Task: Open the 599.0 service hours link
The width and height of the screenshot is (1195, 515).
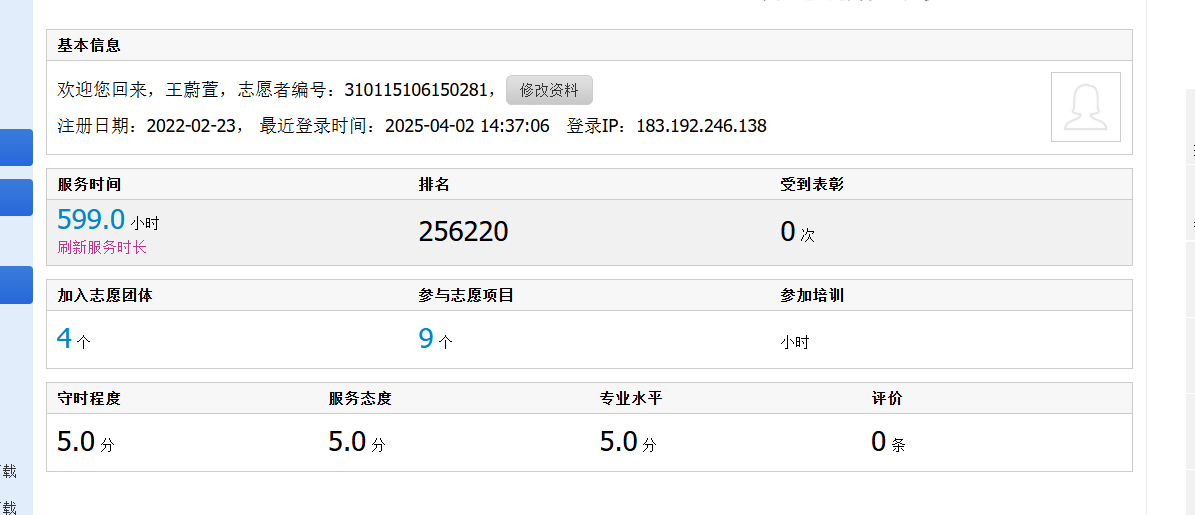Action: point(91,220)
